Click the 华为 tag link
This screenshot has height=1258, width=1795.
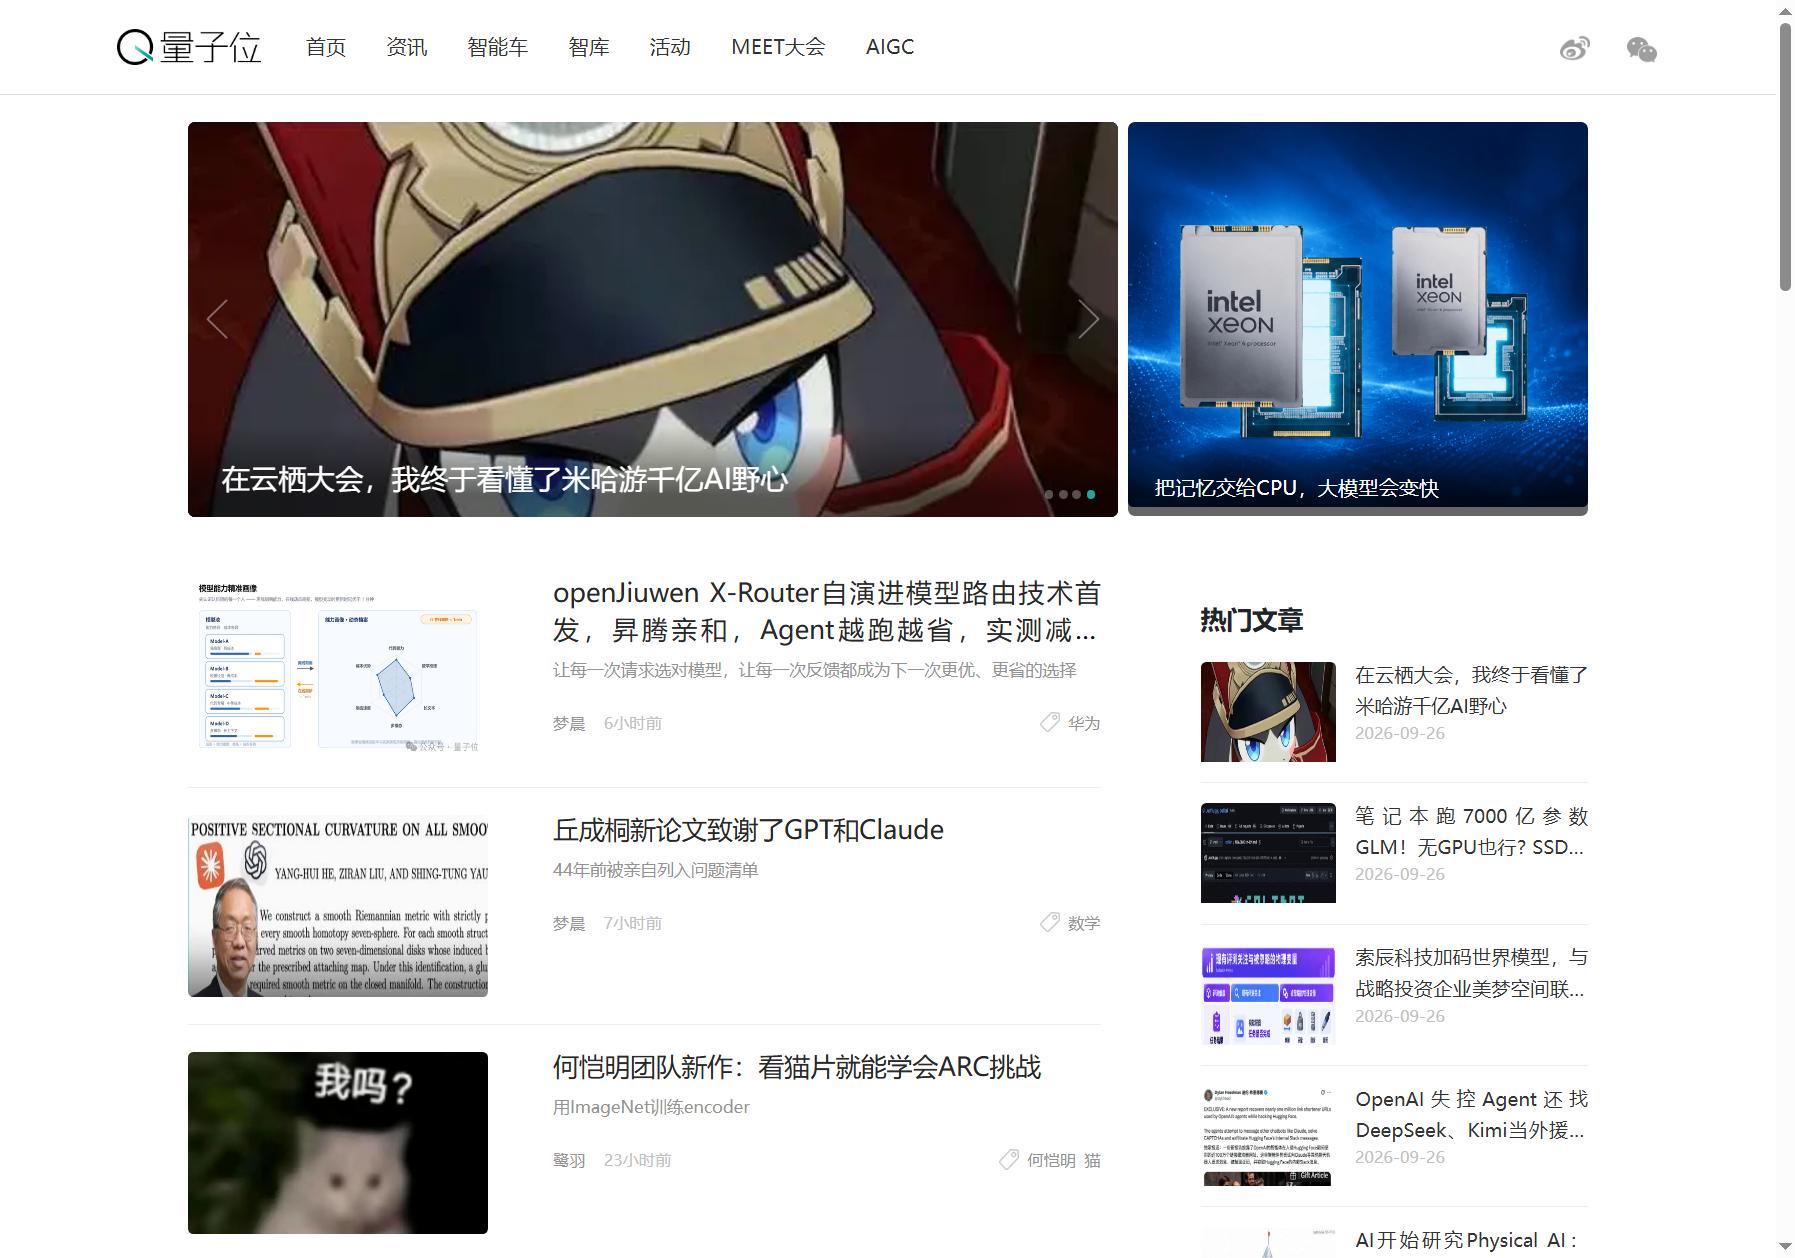tap(1084, 723)
